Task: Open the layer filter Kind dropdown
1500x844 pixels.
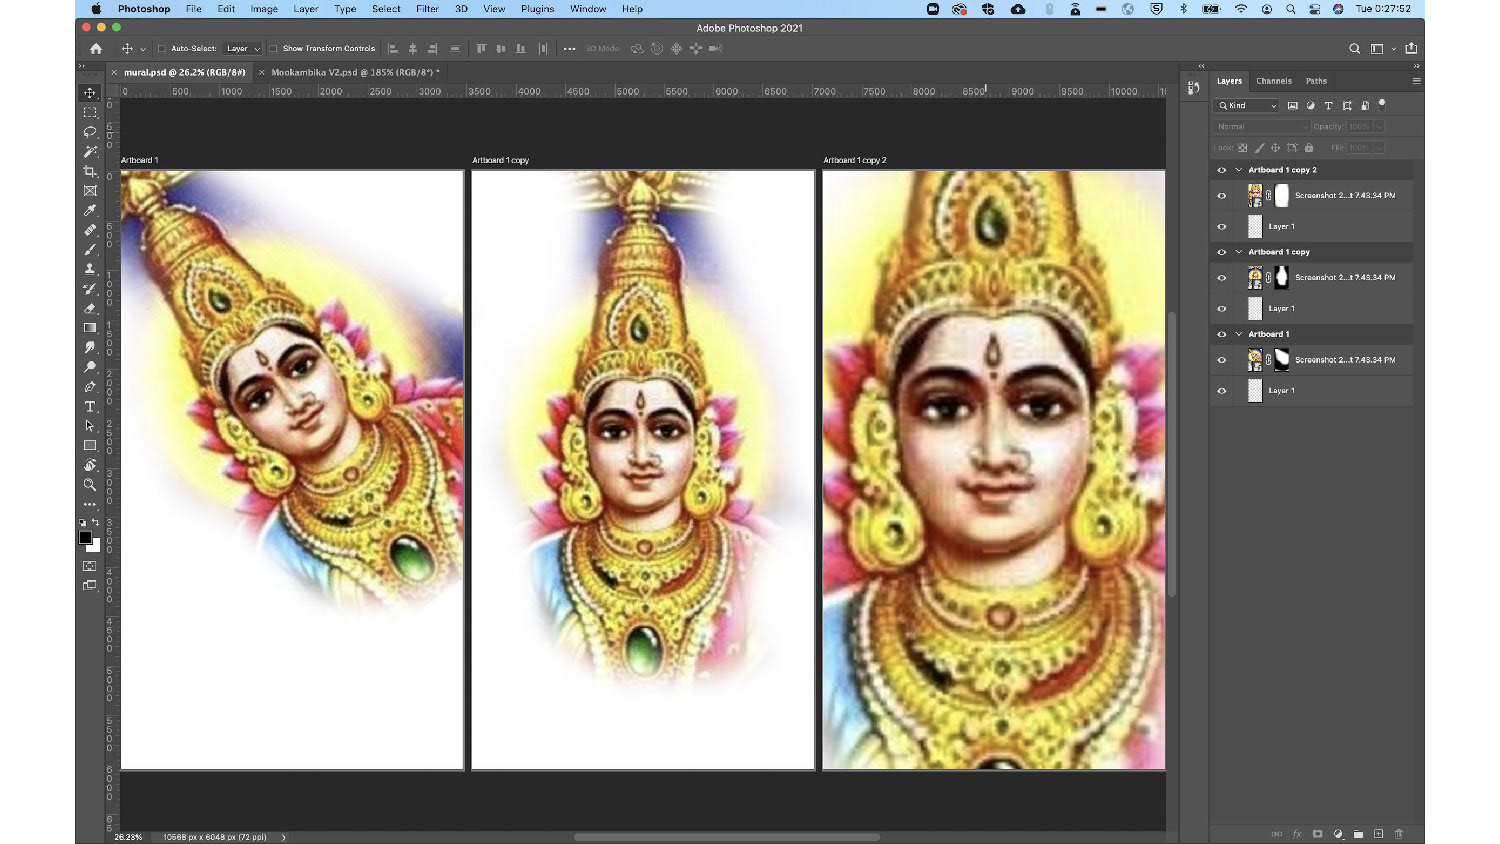Action: [1247, 105]
